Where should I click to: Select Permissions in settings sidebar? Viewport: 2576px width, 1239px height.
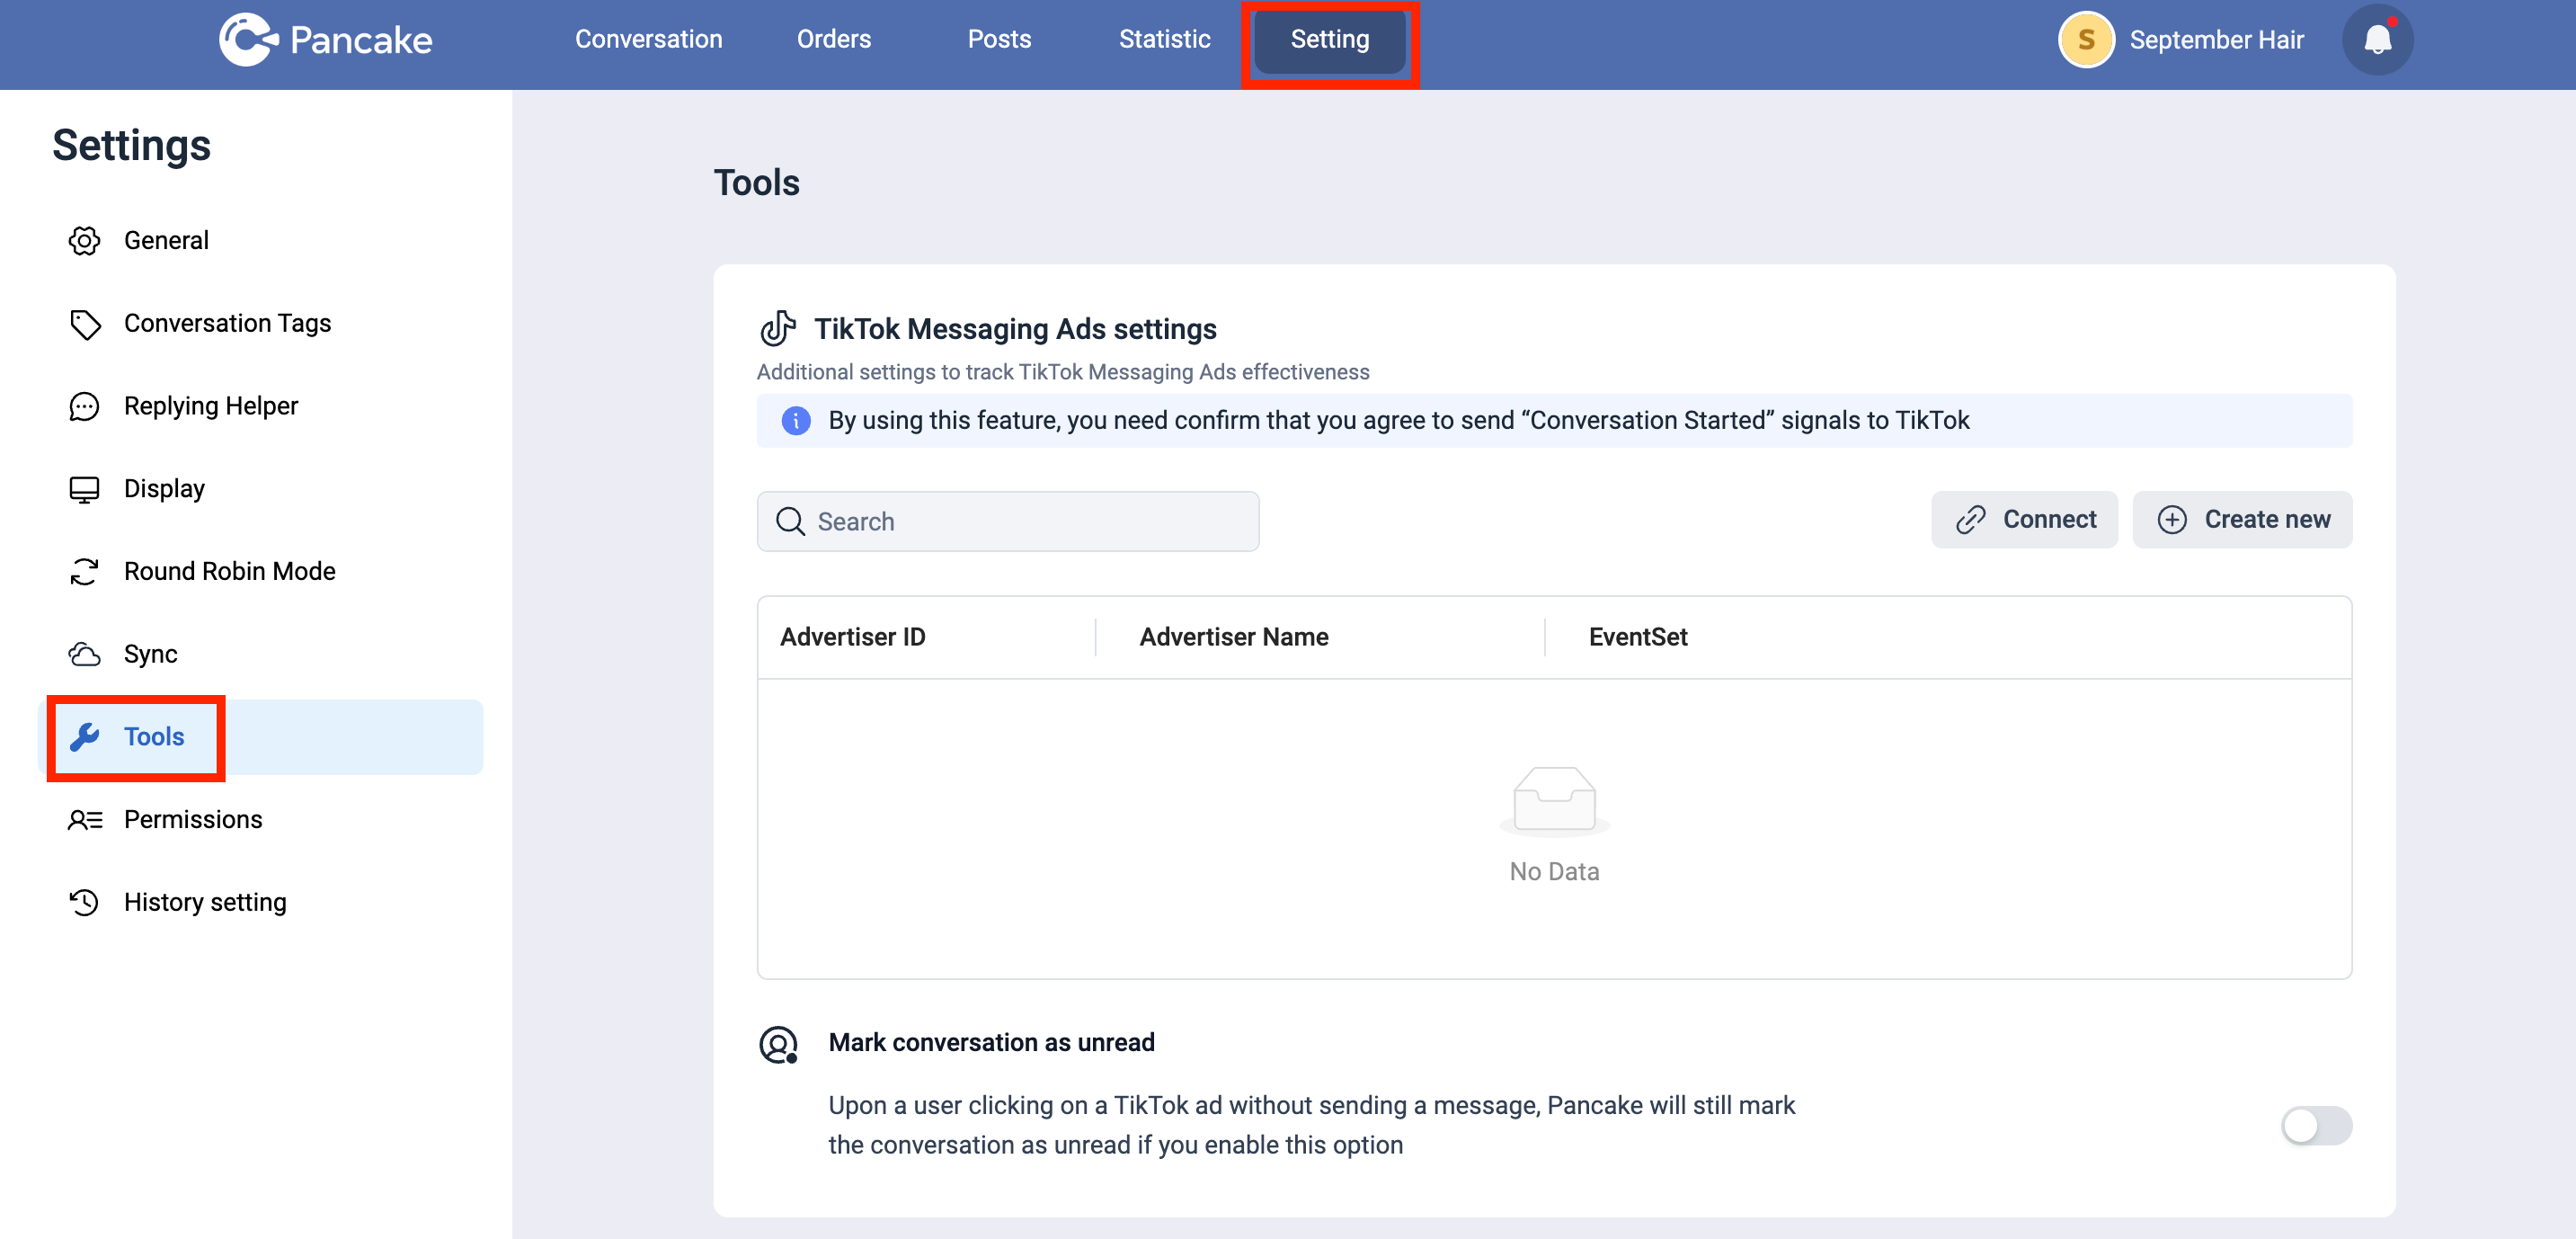260,820
